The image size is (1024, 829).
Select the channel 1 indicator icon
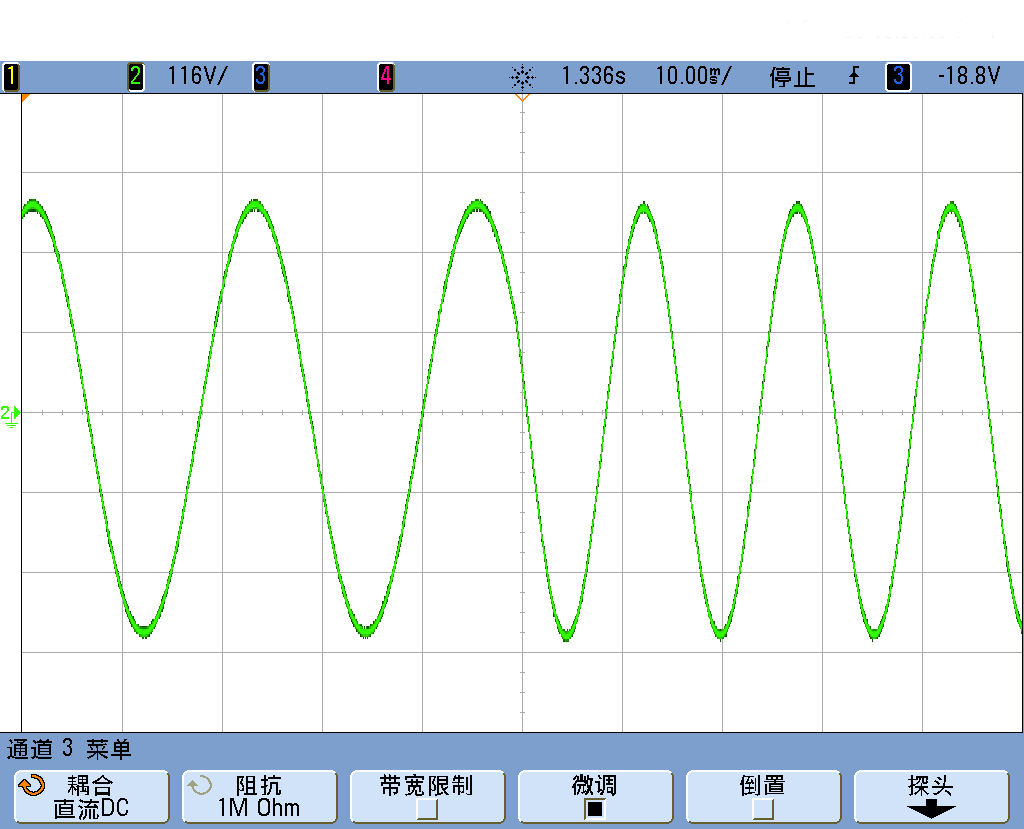(x=10, y=75)
